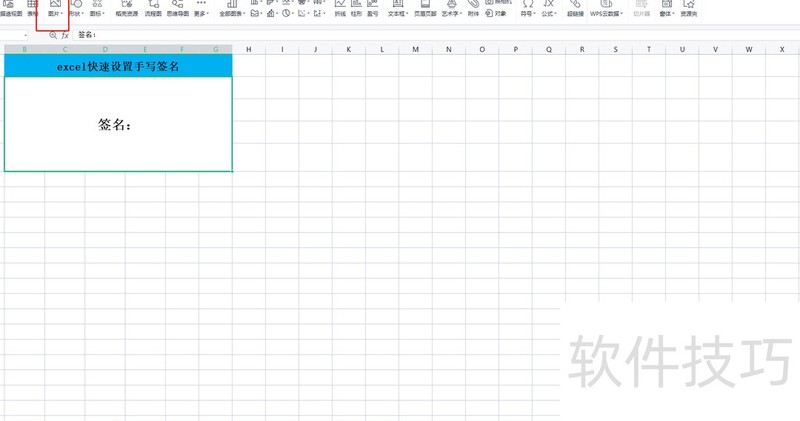This screenshot has height=421, width=800.
Task: Select column I header
Action: [x=282, y=49]
